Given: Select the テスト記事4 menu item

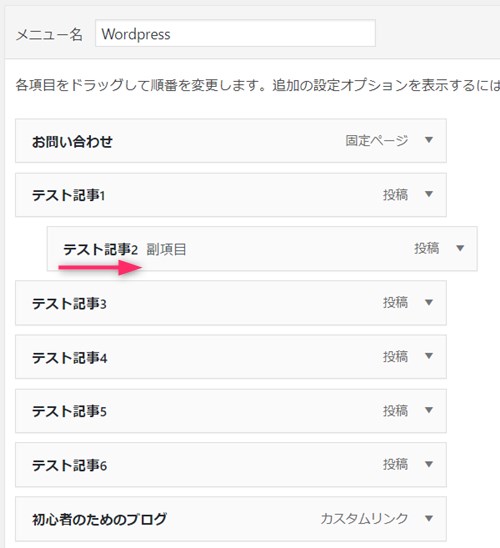Looking at the screenshot, I should pos(231,356).
